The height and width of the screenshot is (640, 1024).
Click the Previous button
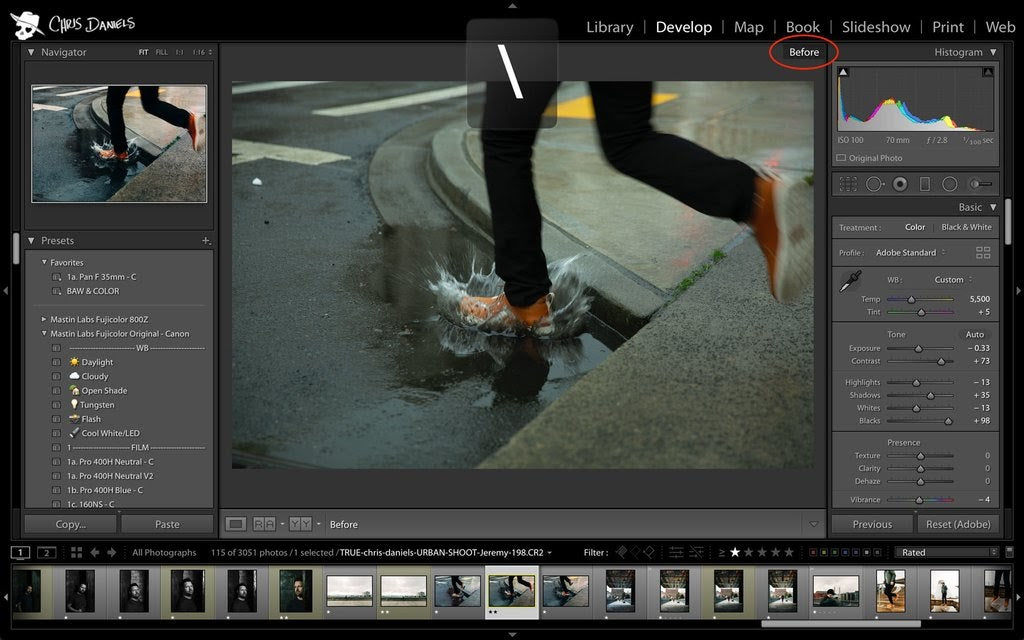click(872, 524)
